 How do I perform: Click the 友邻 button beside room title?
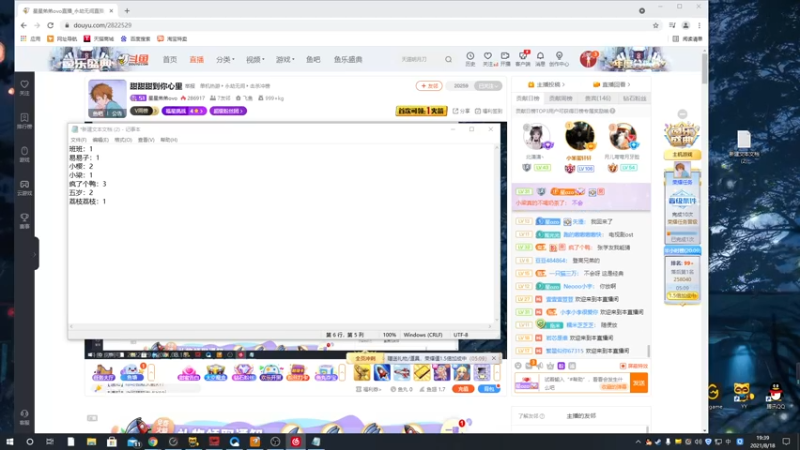coord(429,86)
